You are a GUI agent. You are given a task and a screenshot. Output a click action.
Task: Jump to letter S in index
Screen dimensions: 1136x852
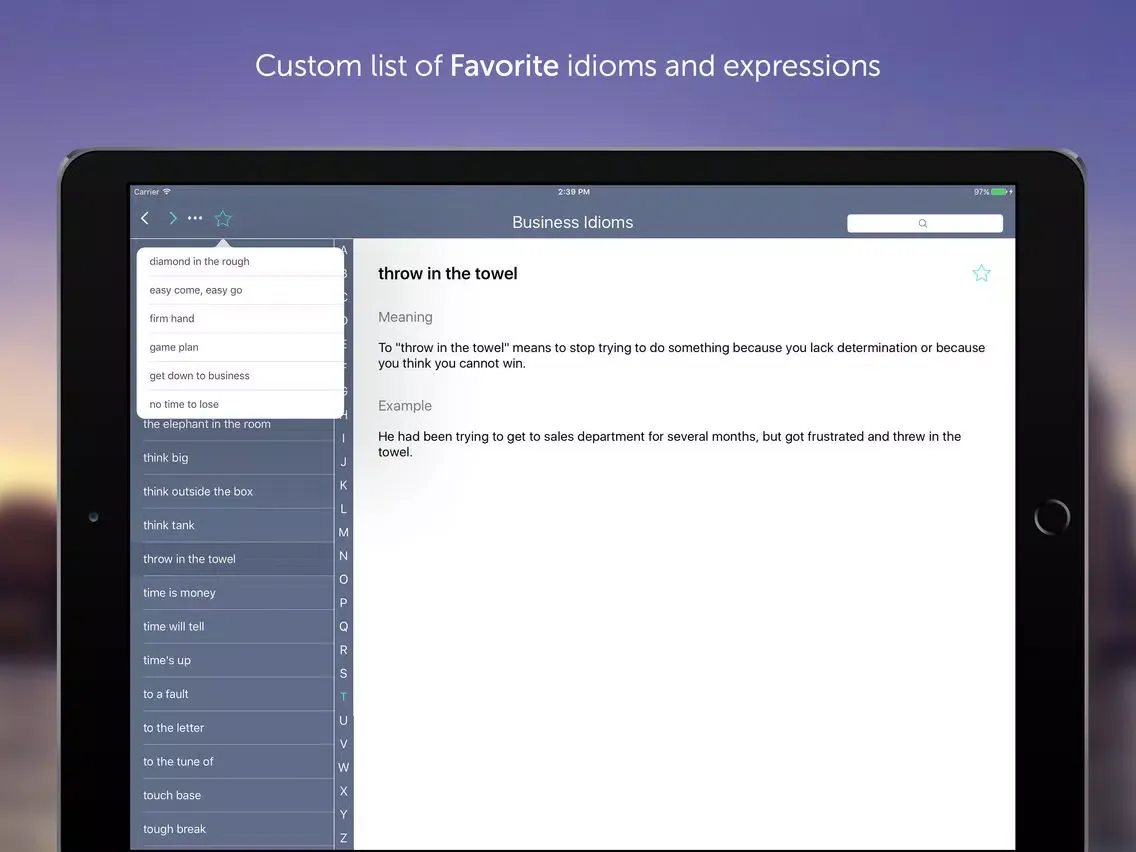tap(343, 673)
